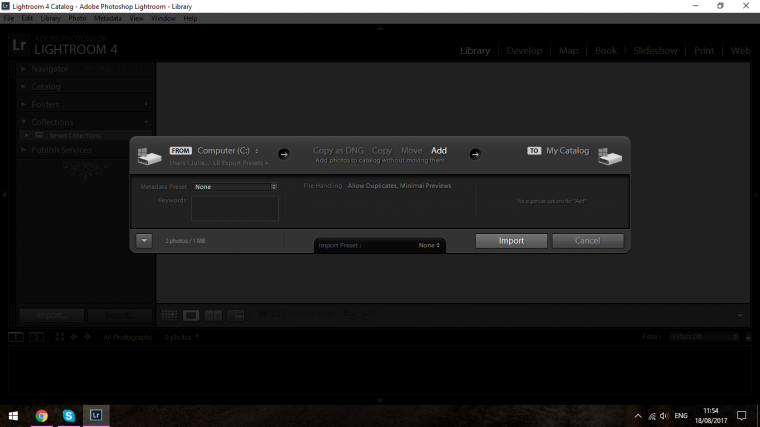The height and width of the screenshot is (427, 760).
Task: Switch to Loupe view icon
Action: coord(191,316)
